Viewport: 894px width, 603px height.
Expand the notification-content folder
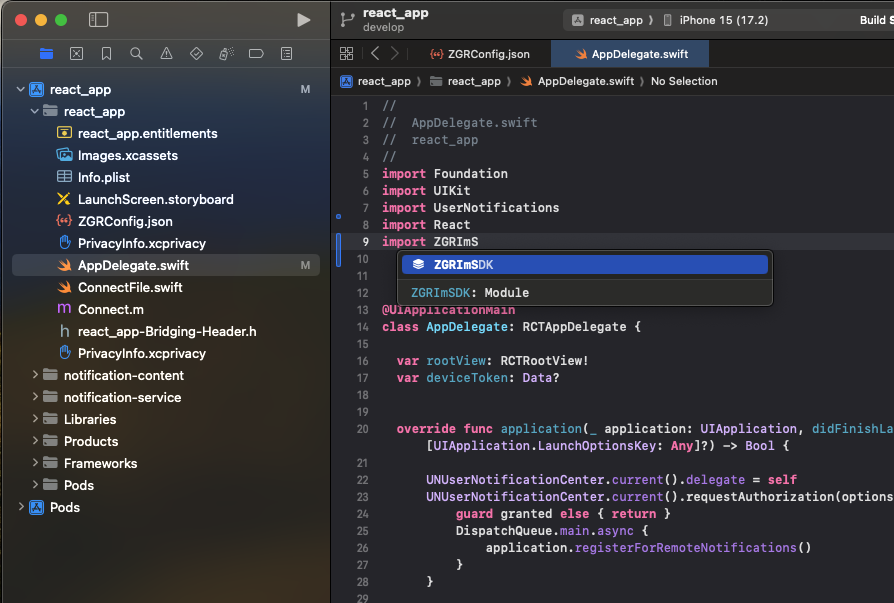click(x=35, y=375)
